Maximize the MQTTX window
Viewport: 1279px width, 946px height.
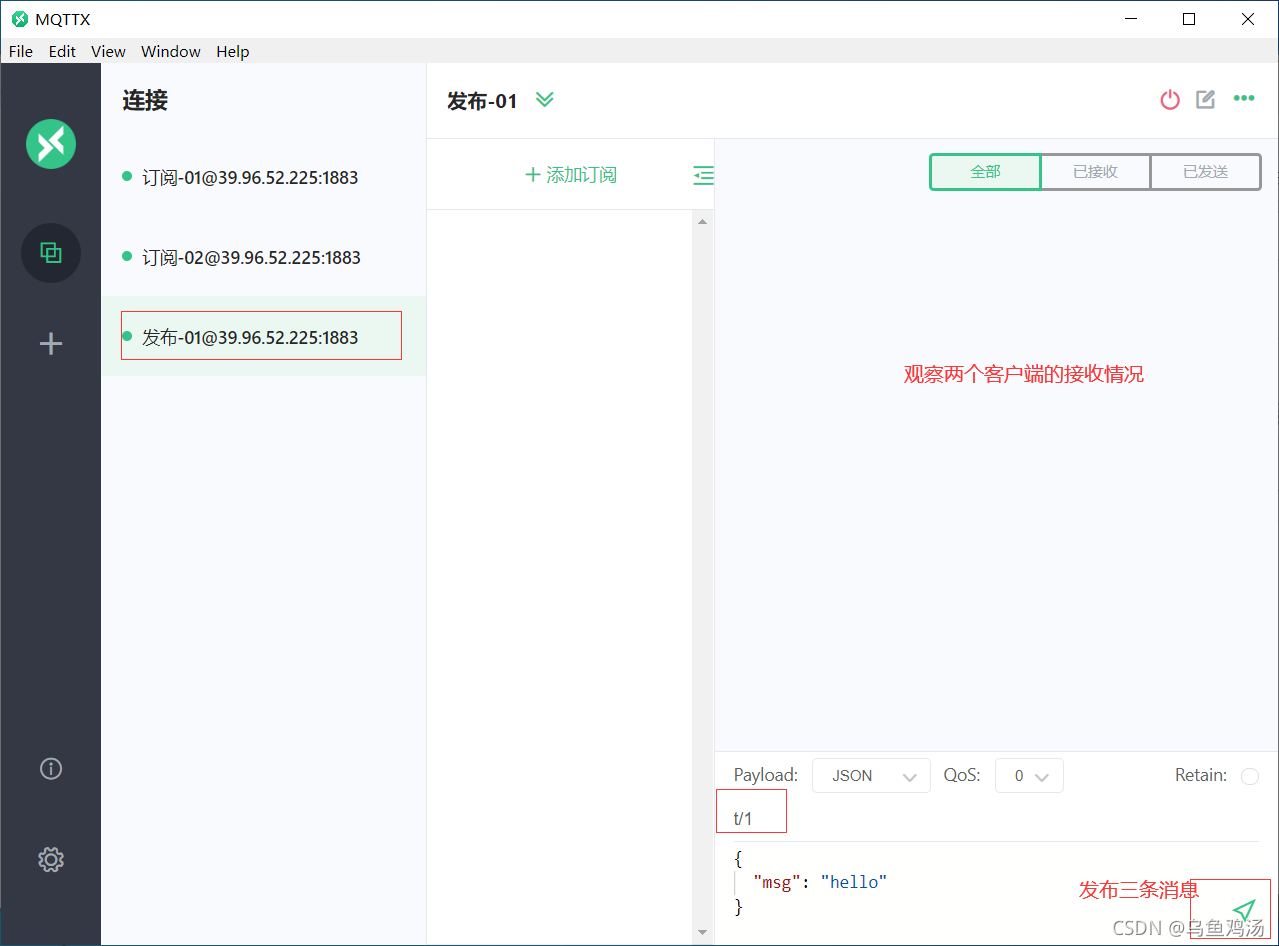click(x=1189, y=19)
